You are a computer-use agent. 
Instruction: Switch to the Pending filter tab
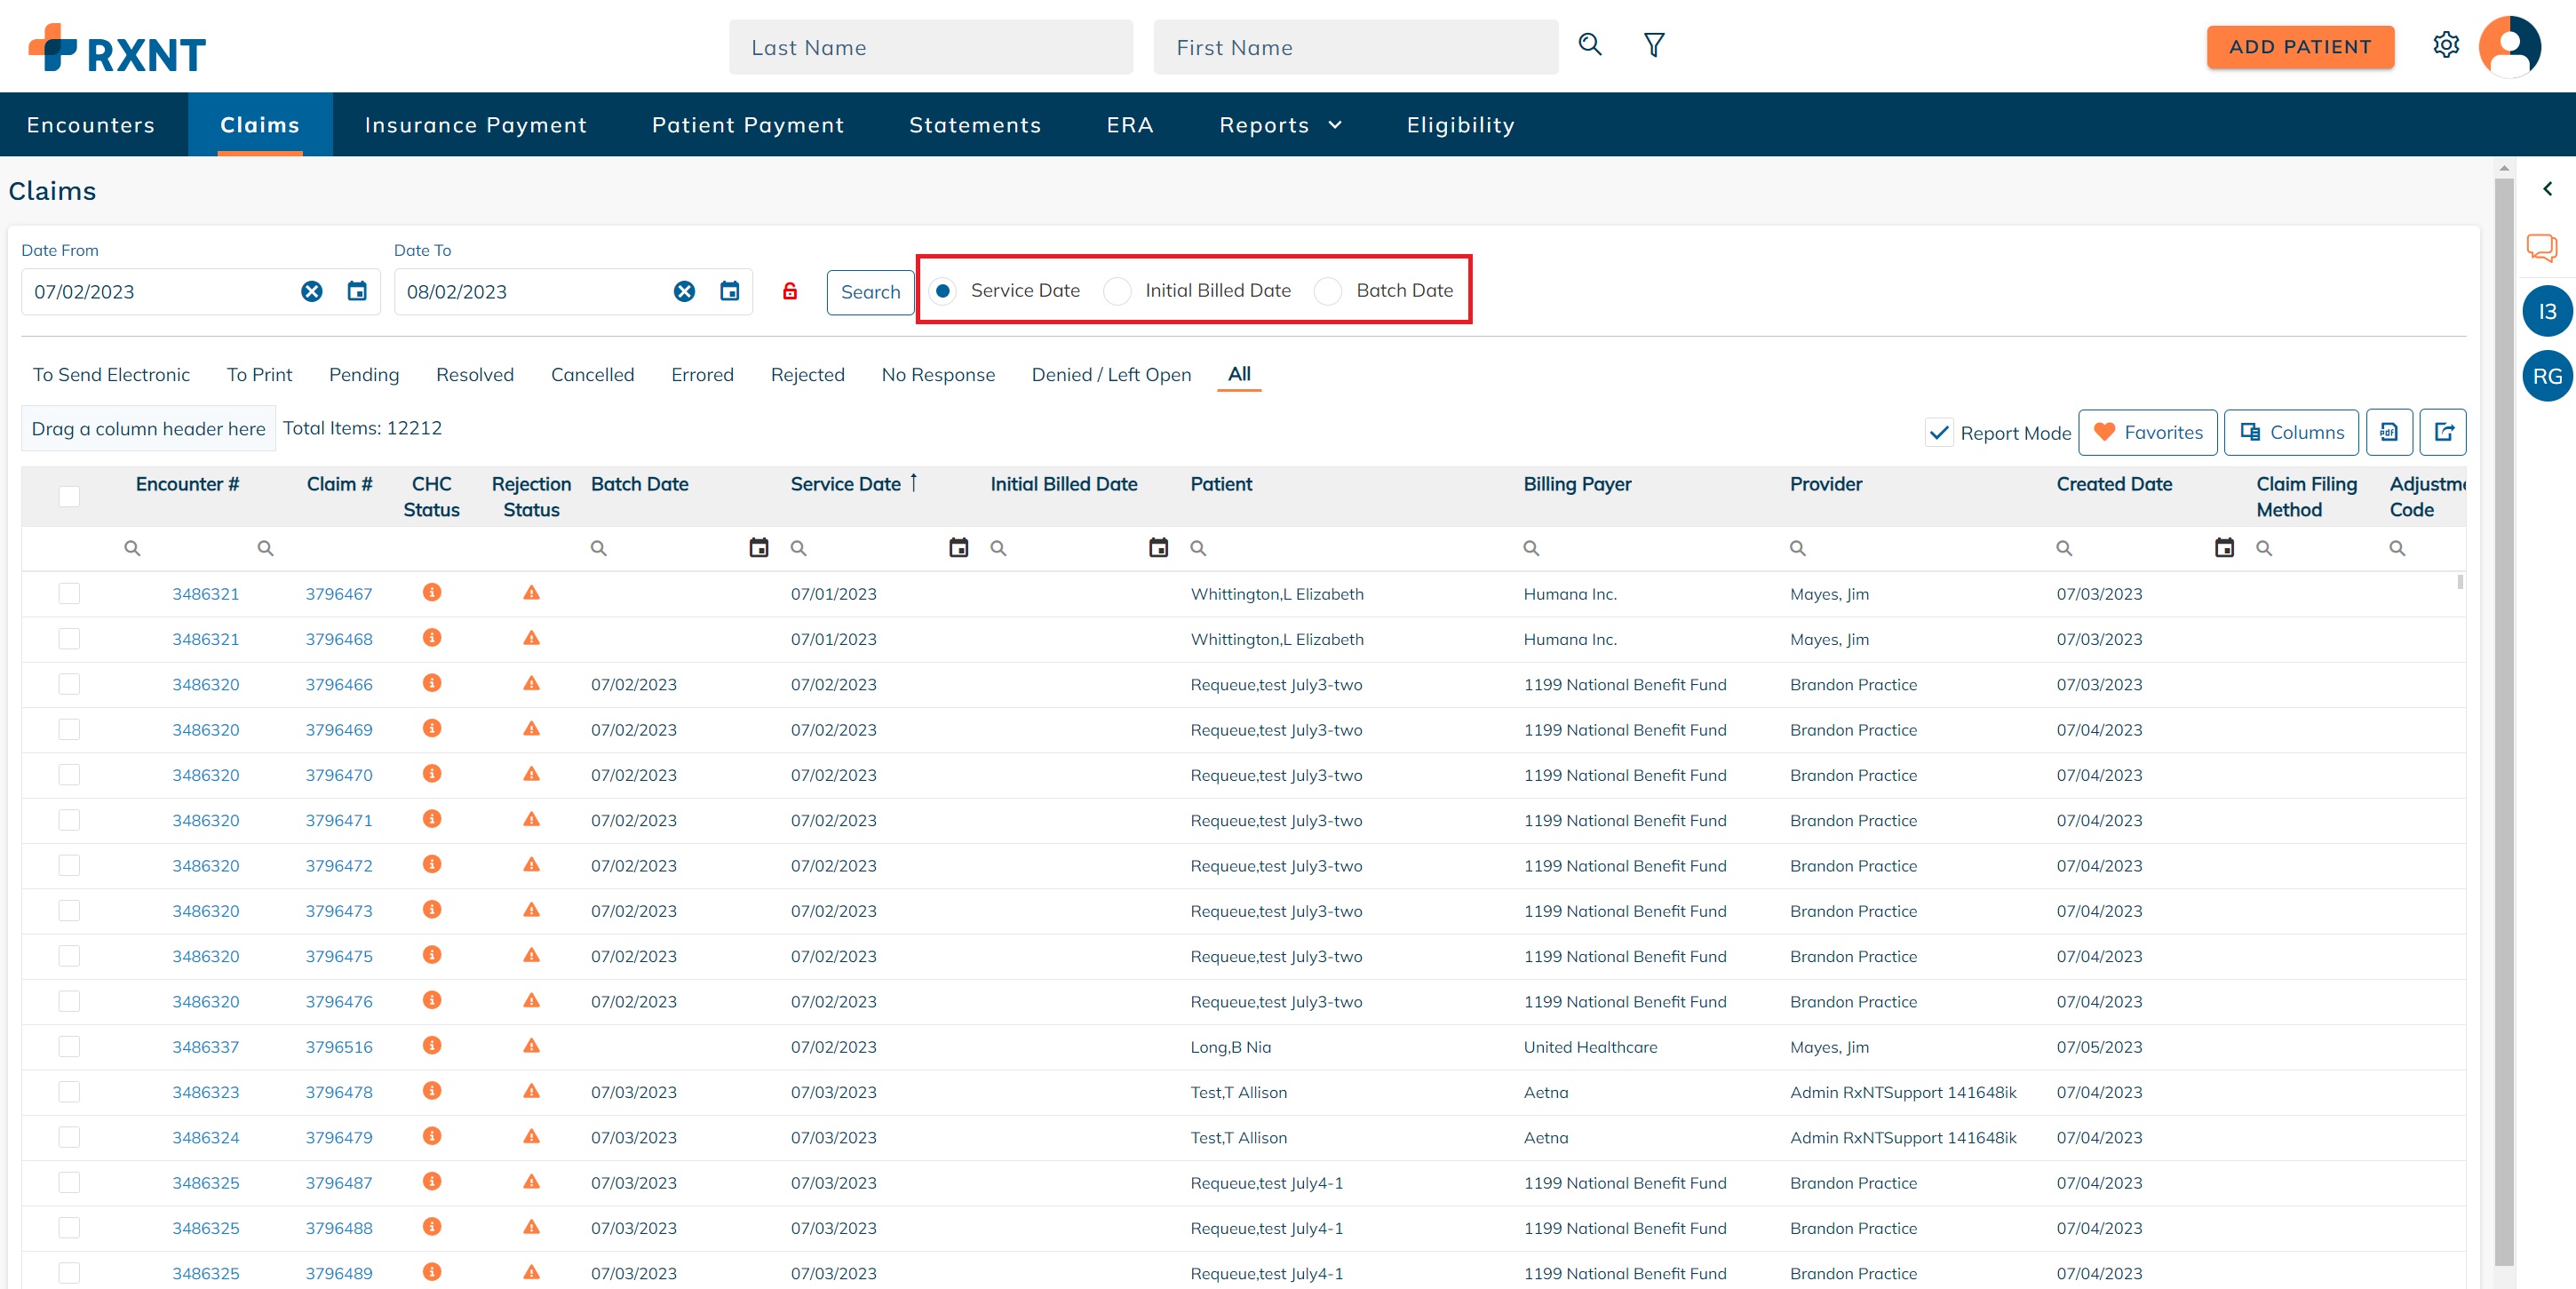click(364, 375)
